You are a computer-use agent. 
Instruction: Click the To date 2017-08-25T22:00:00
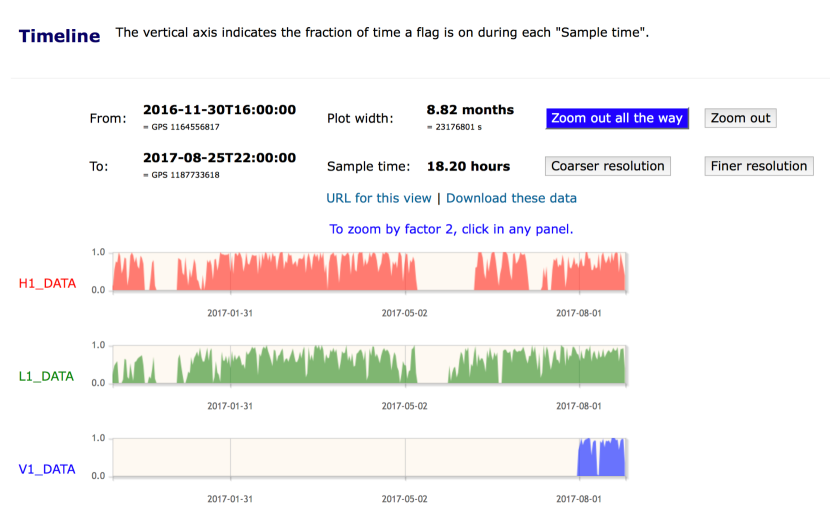[x=219, y=158]
